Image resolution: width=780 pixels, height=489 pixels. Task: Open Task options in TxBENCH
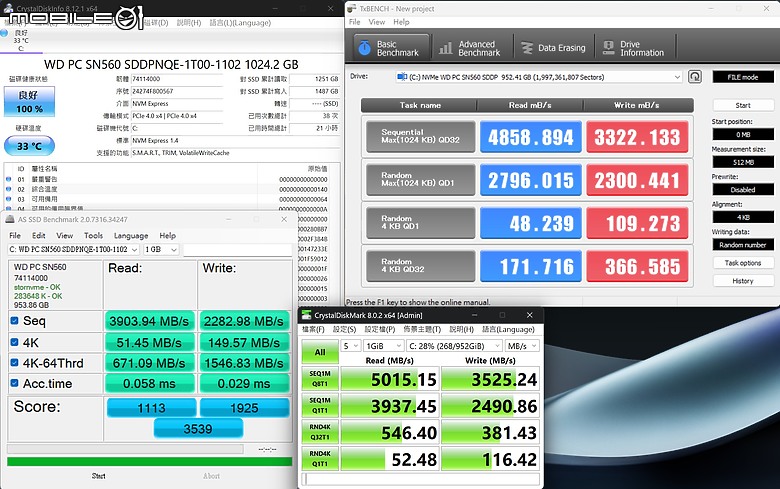(x=743, y=263)
